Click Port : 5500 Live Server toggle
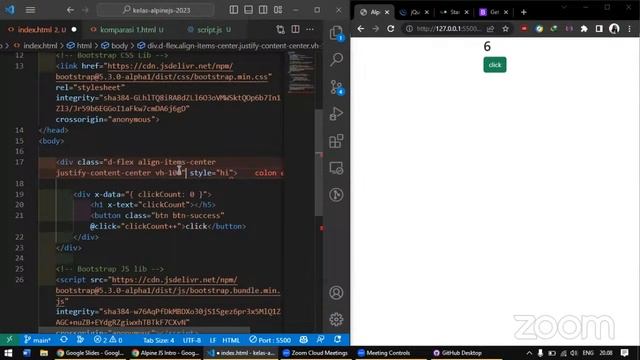 (x=270, y=340)
